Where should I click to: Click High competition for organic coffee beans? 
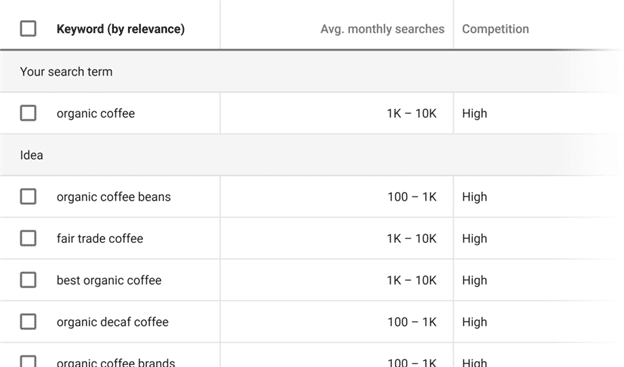pos(474,197)
